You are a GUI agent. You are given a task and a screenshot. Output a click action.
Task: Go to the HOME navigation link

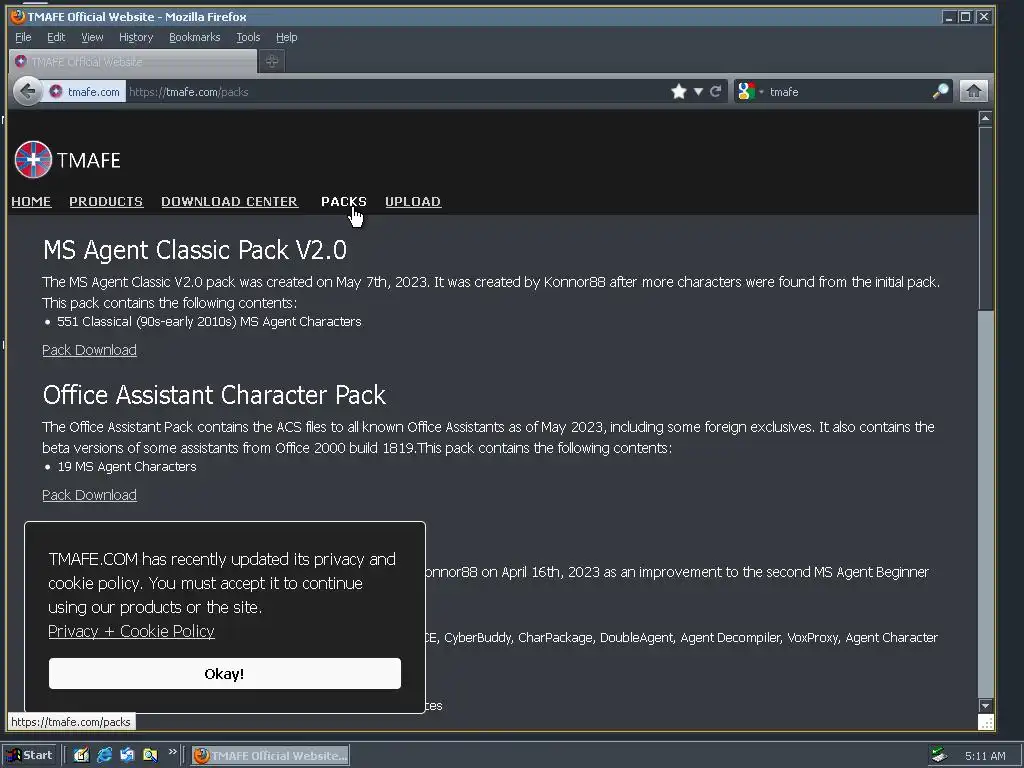(x=31, y=201)
